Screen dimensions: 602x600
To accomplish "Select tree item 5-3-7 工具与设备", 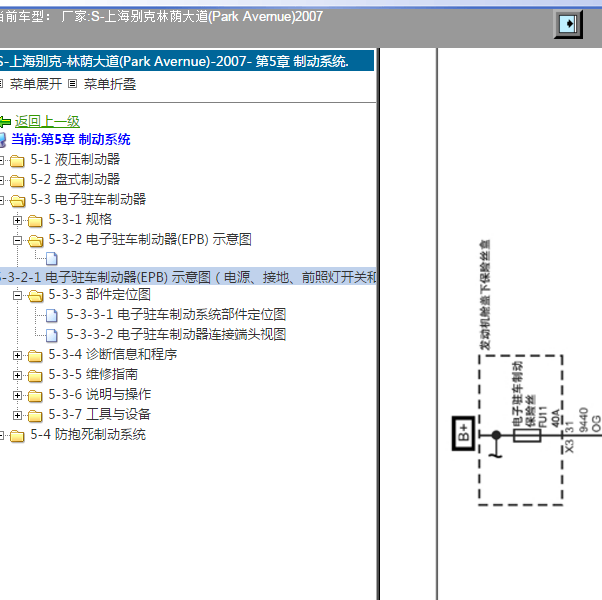I will coord(100,414).
